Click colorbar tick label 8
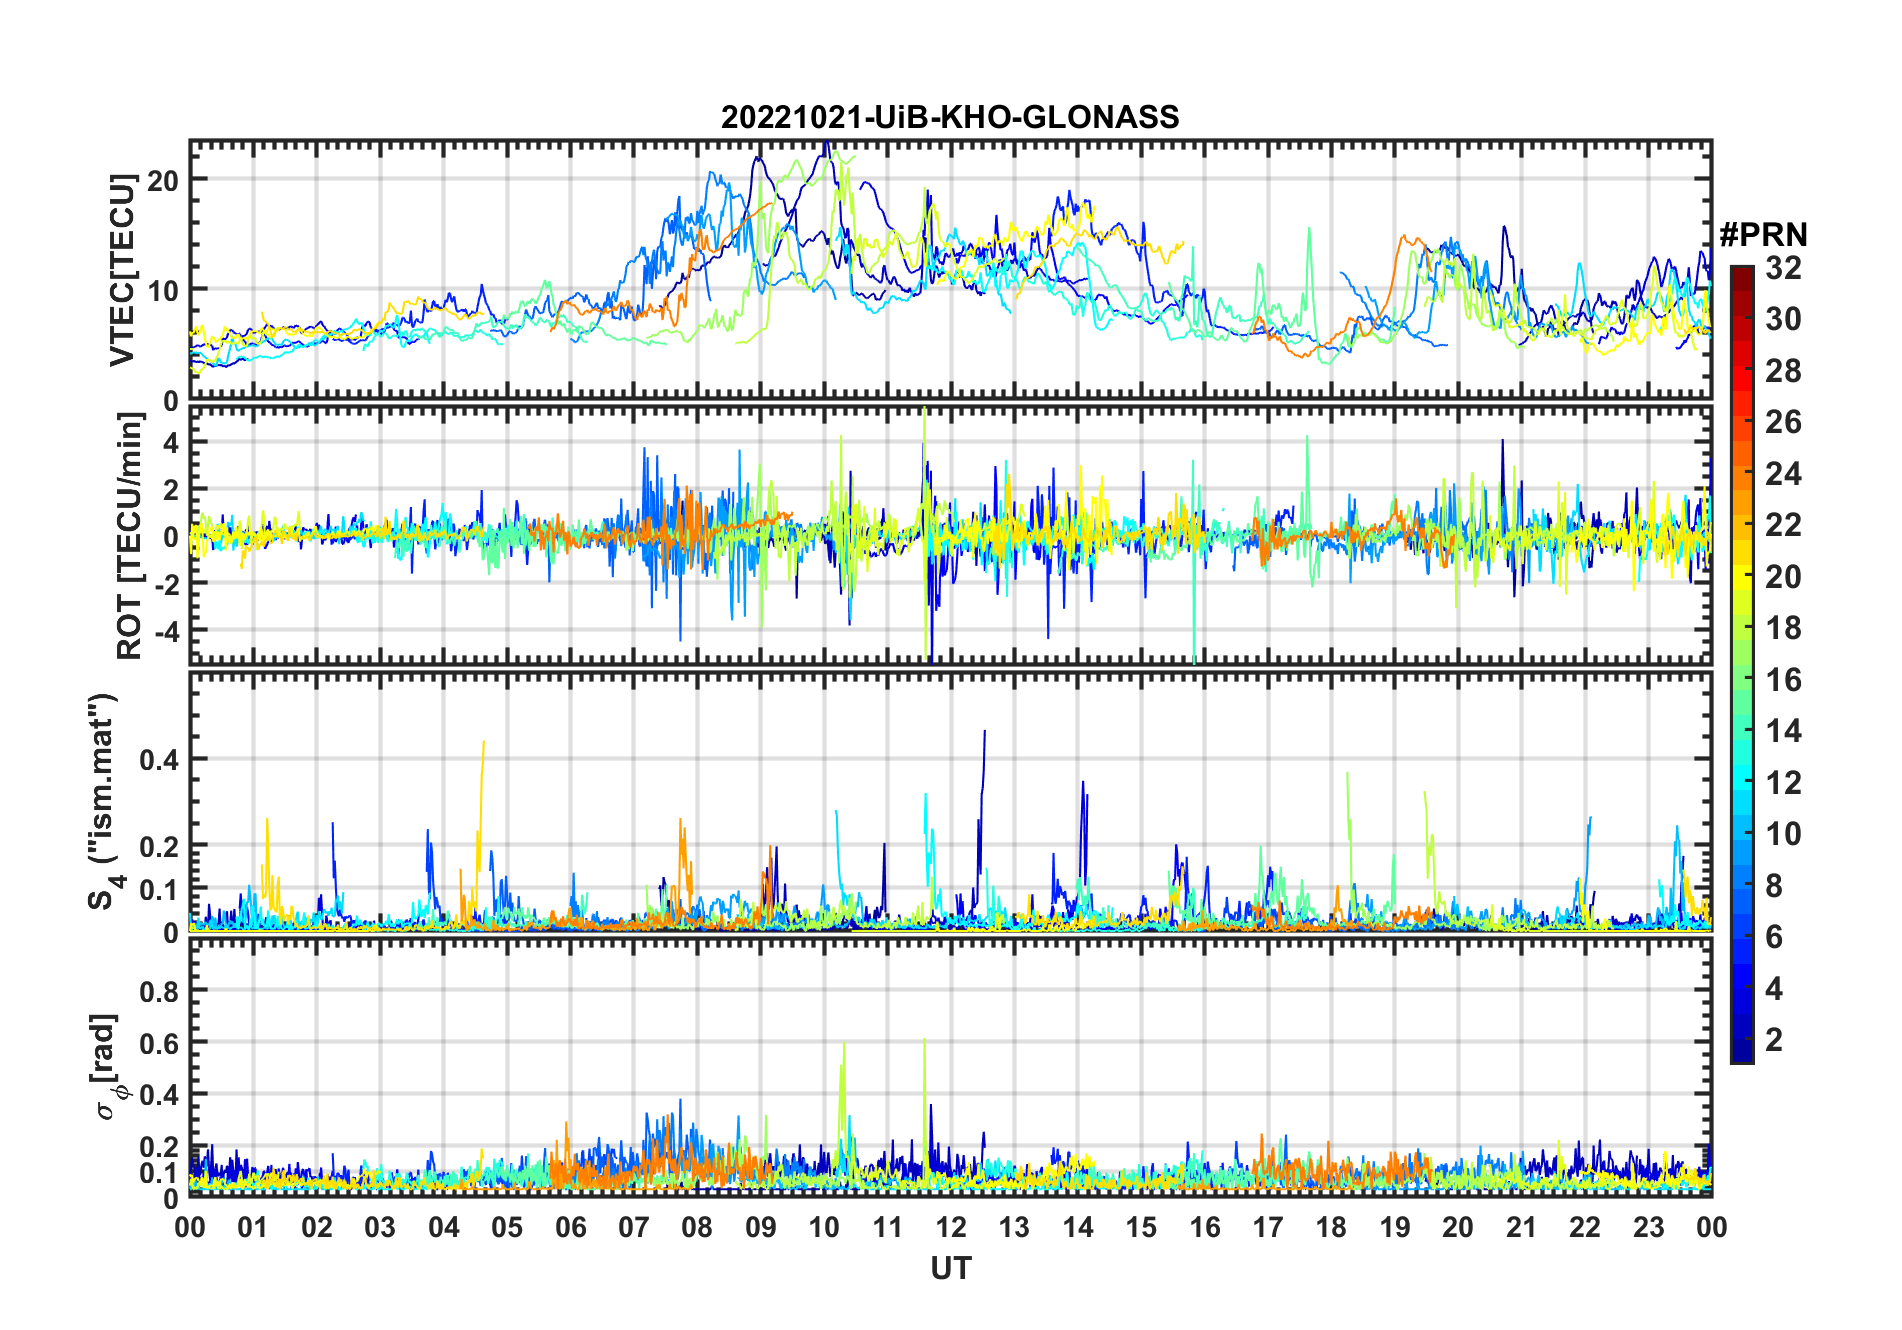Viewport: 1902px width, 1330px height. click(1774, 886)
